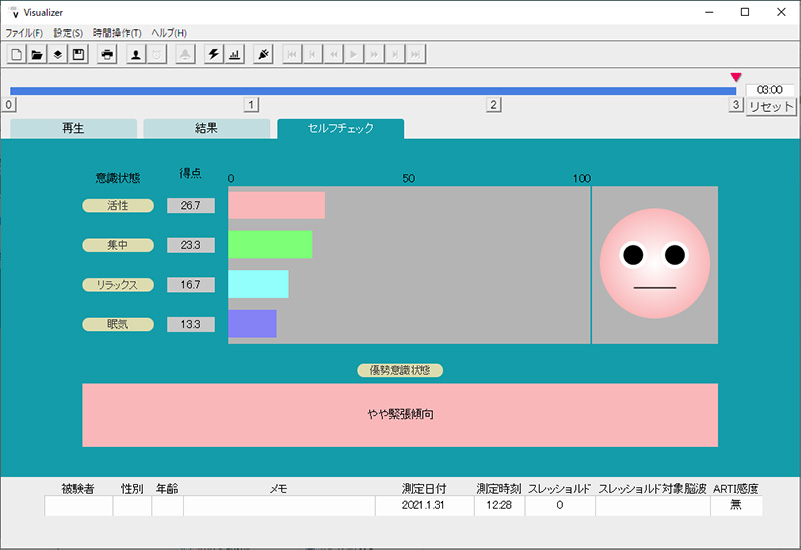The image size is (801, 550).
Task: Jump to end with skip-to-last button
Action: (416, 54)
